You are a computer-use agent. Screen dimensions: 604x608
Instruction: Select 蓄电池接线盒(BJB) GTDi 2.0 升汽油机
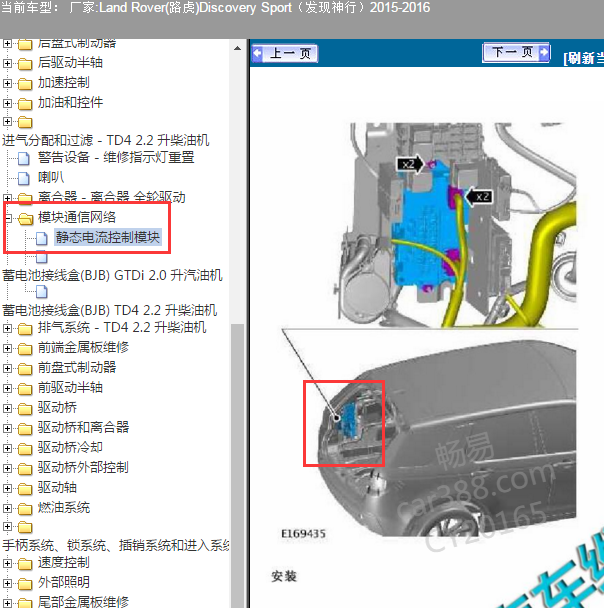pyautogui.click(x=112, y=275)
